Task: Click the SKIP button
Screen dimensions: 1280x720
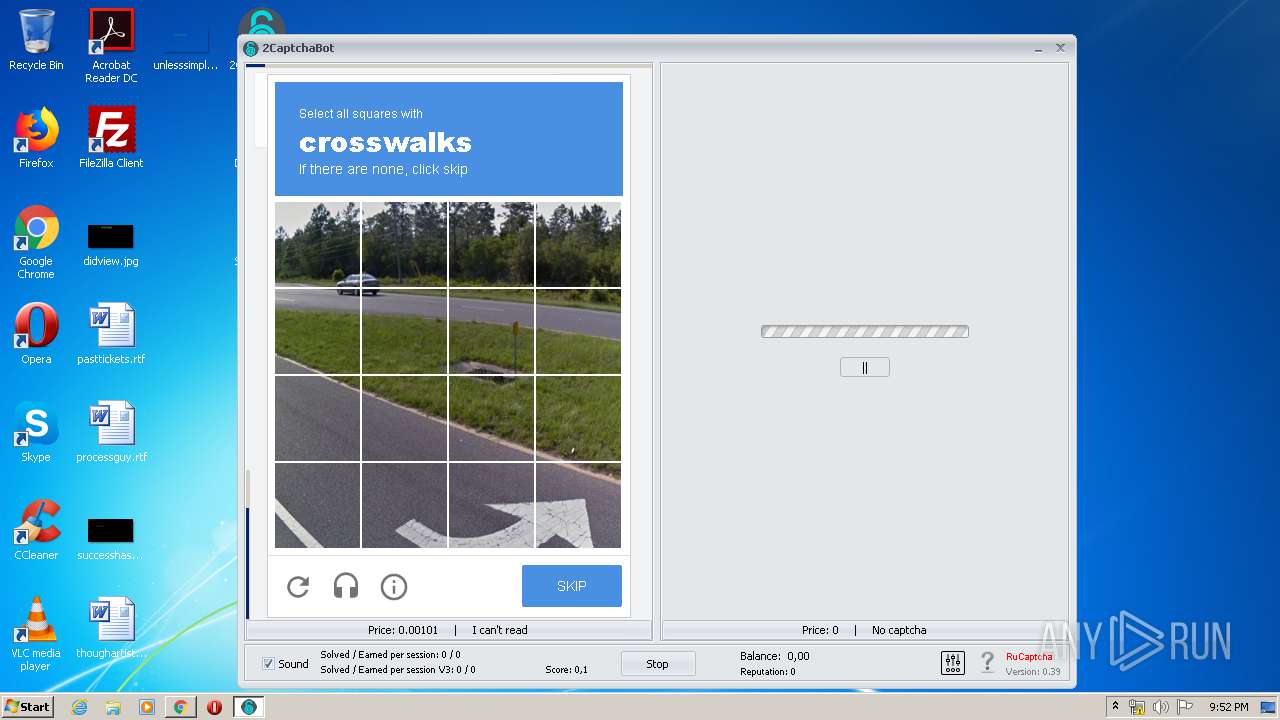Action: pyautogui.click(x=572, y=586)
